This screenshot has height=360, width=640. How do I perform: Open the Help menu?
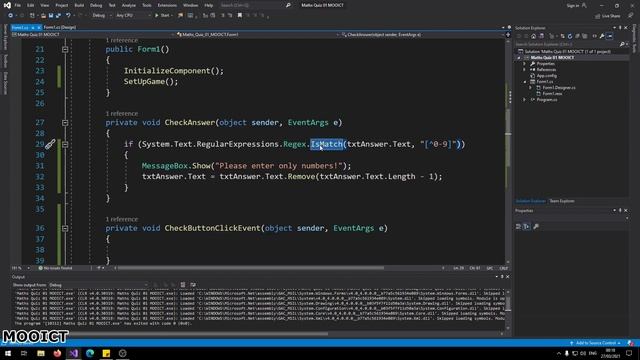point(209,5)
